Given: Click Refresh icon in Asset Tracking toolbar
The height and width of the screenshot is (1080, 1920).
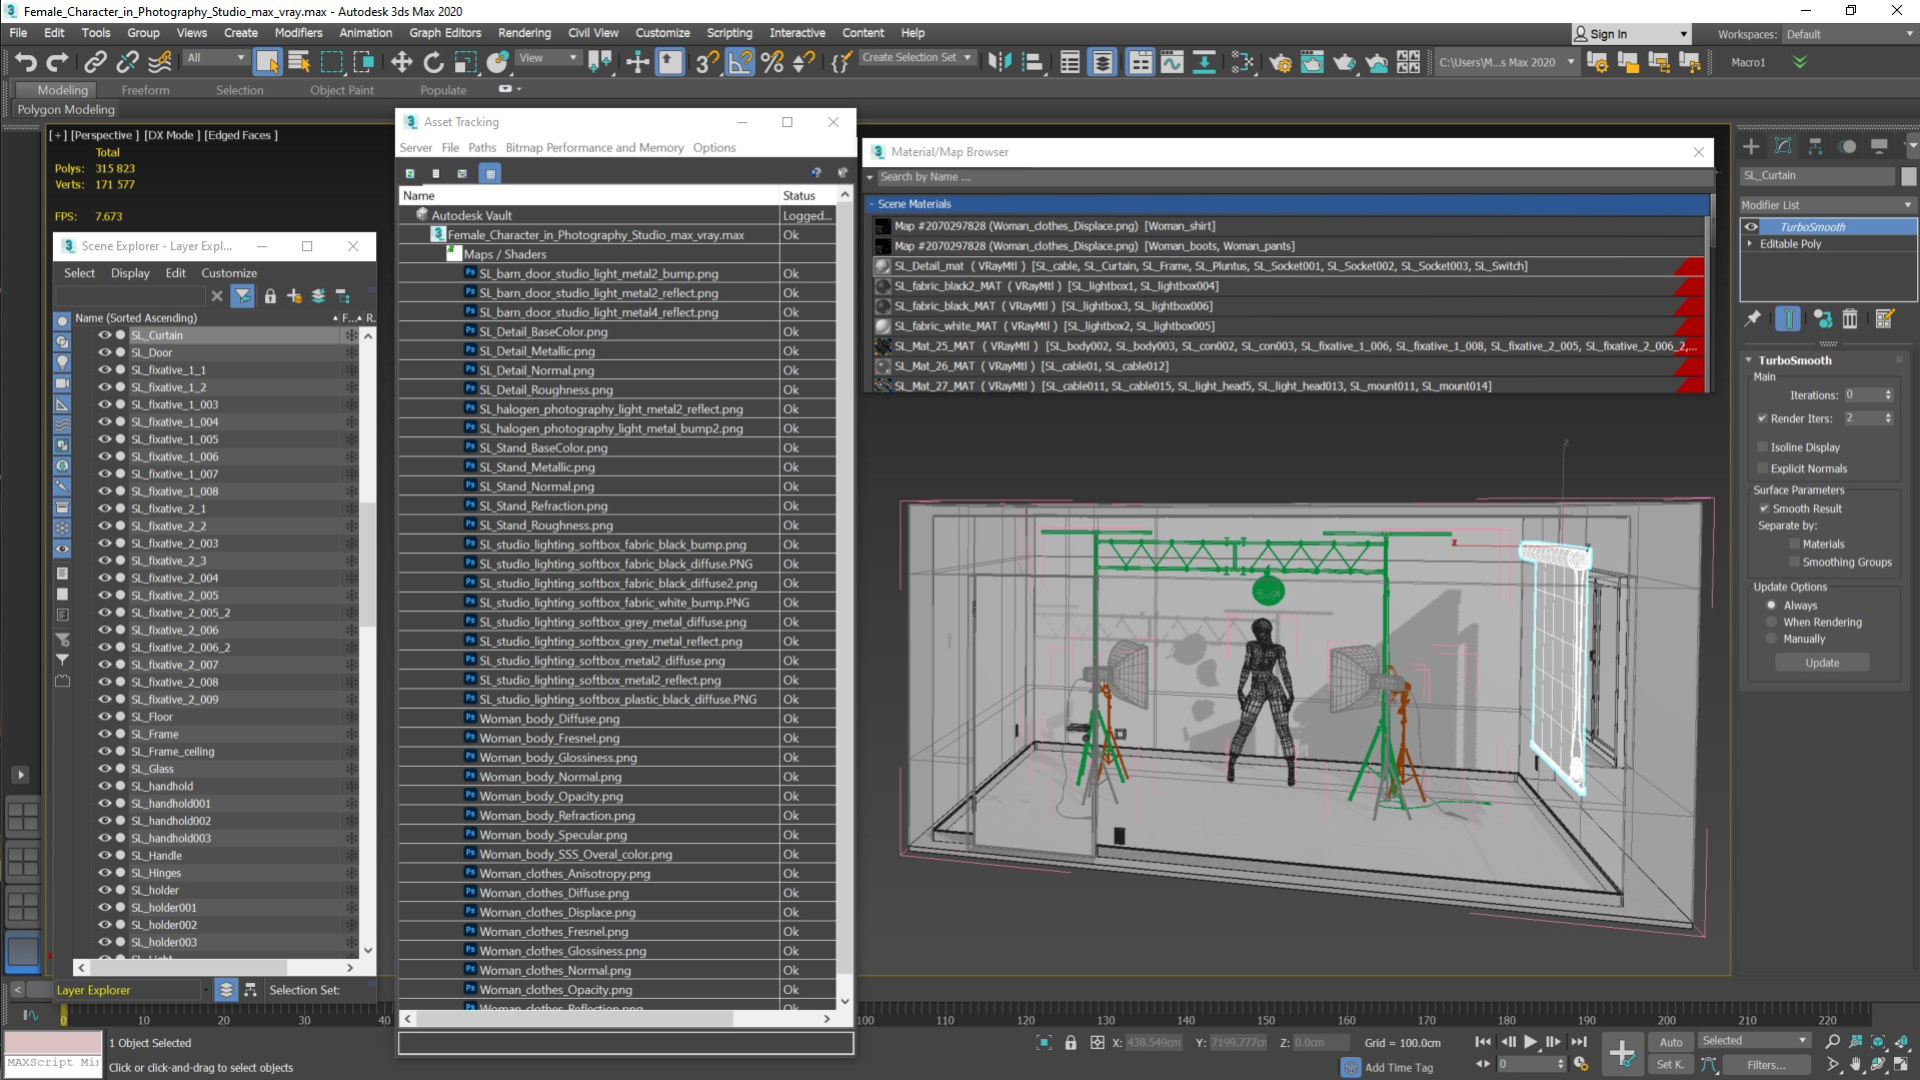Looking at the screenshot, I should coord(410,173).
